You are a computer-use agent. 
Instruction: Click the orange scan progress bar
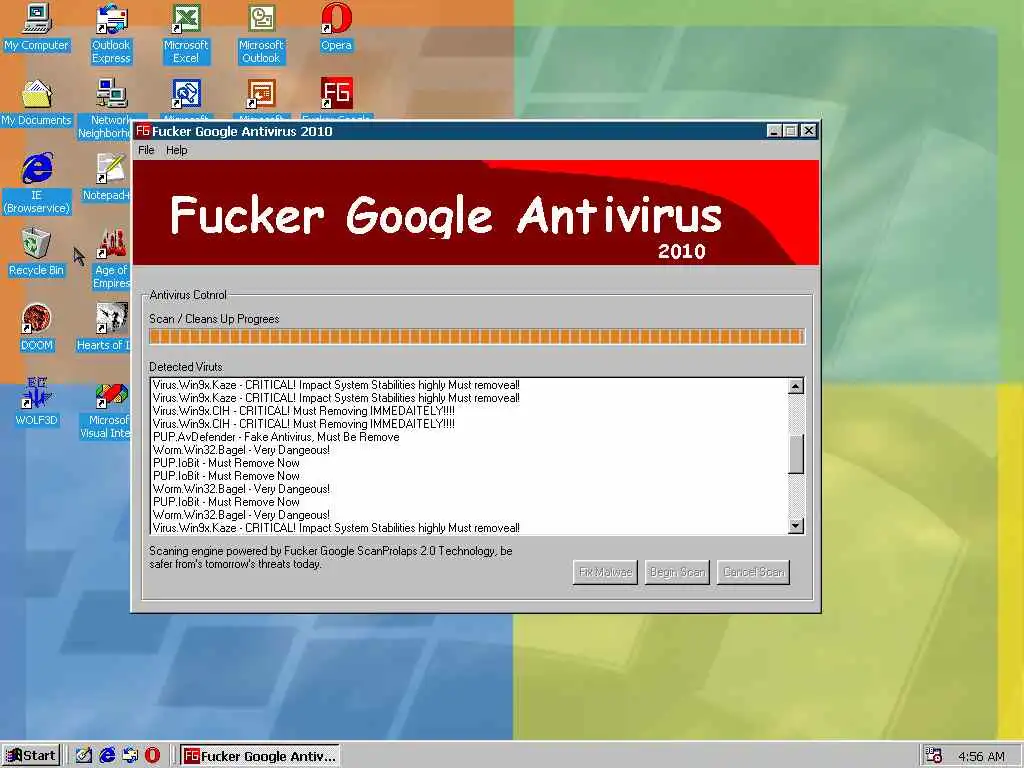pyautogui.click(x=477, y=336)
